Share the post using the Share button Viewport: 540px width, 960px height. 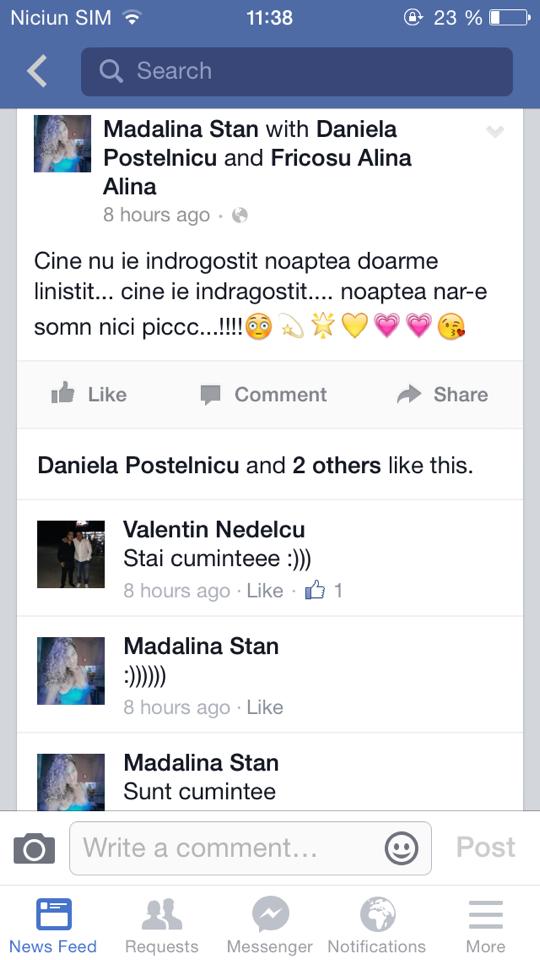click(443, 394)
